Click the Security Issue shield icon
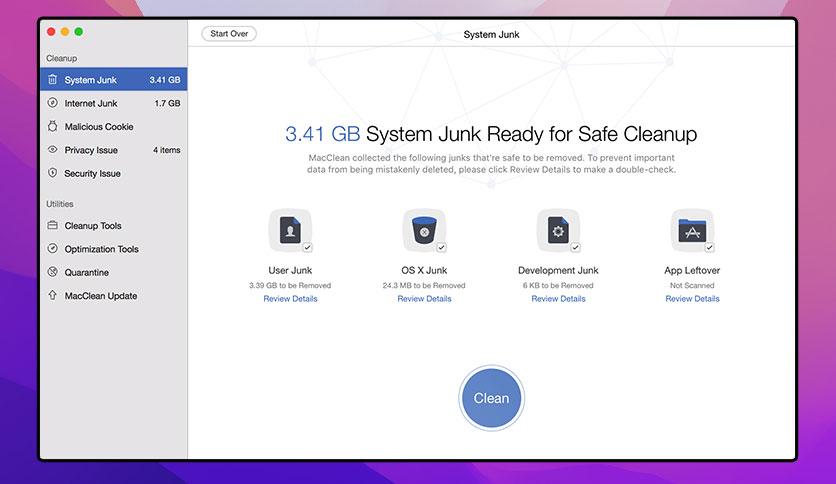Image resolution: width=836 pixels, height=484 pixels. (x=52, y=173)
